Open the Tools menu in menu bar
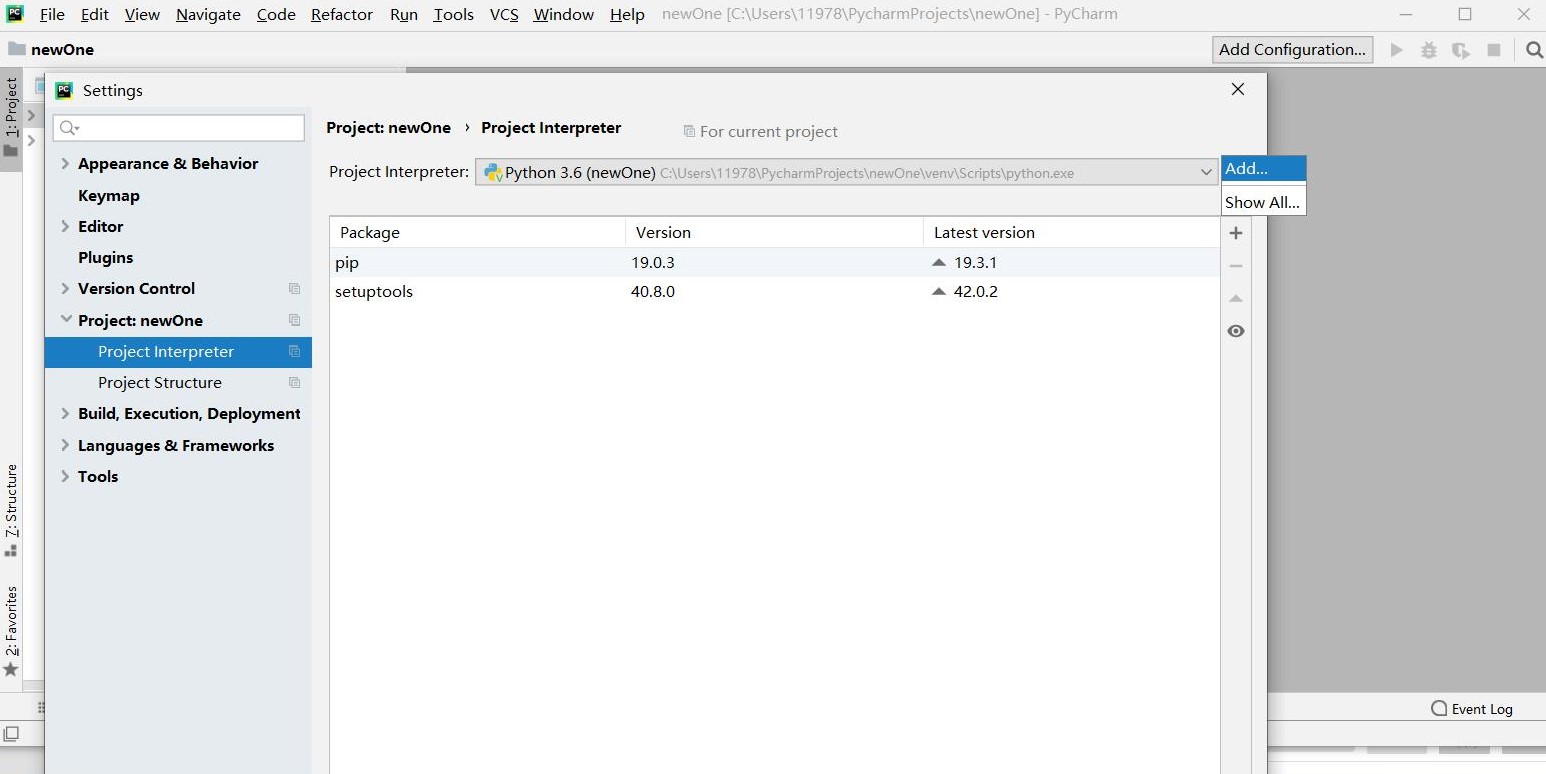This screenshot has height=774, width=1546. [453, 15]
